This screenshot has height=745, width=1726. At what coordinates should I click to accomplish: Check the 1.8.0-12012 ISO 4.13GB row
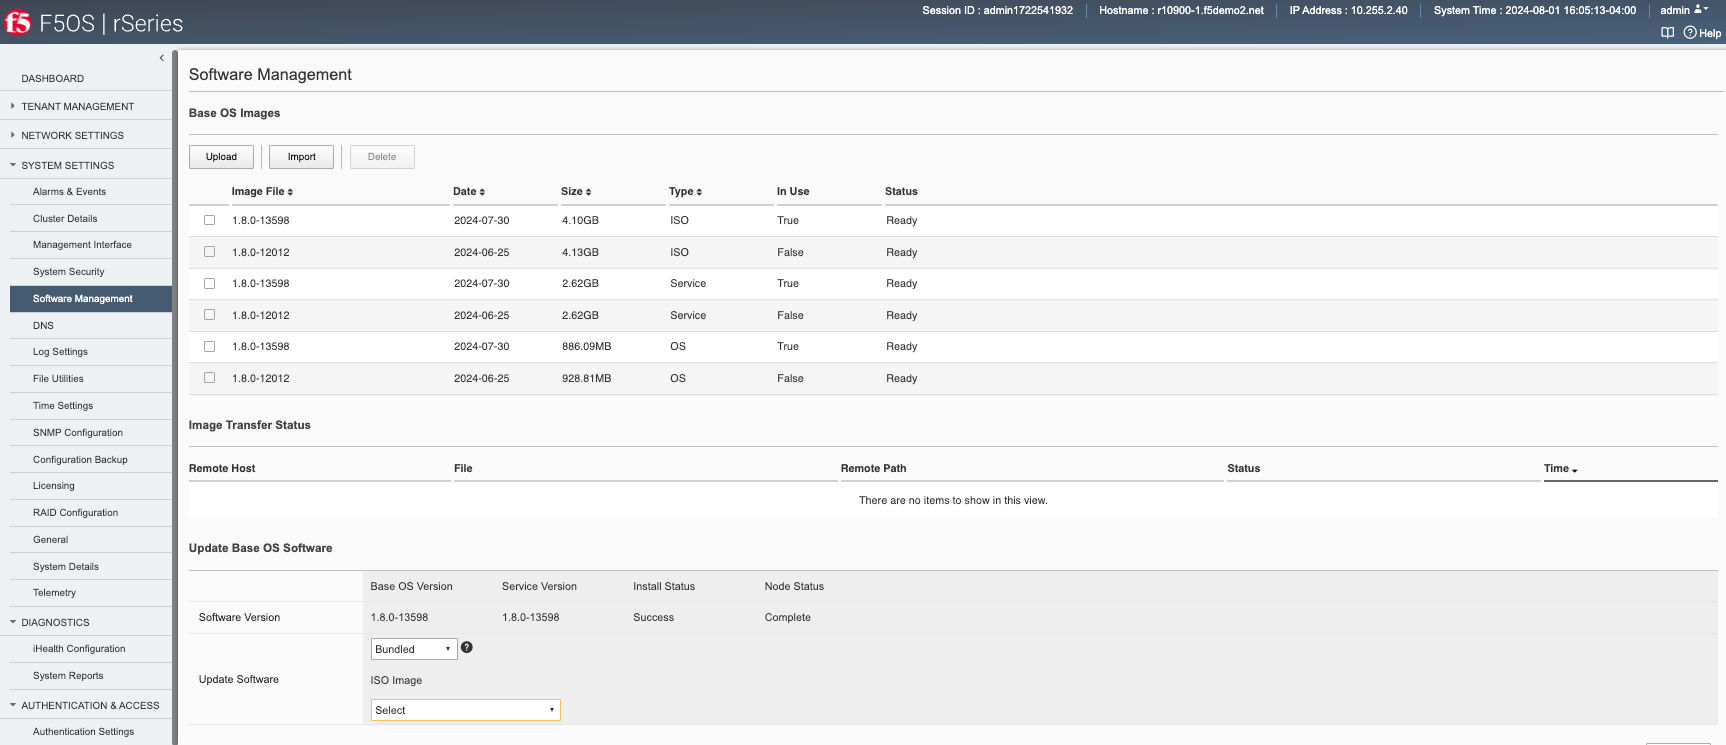click(x=209, y=252)
